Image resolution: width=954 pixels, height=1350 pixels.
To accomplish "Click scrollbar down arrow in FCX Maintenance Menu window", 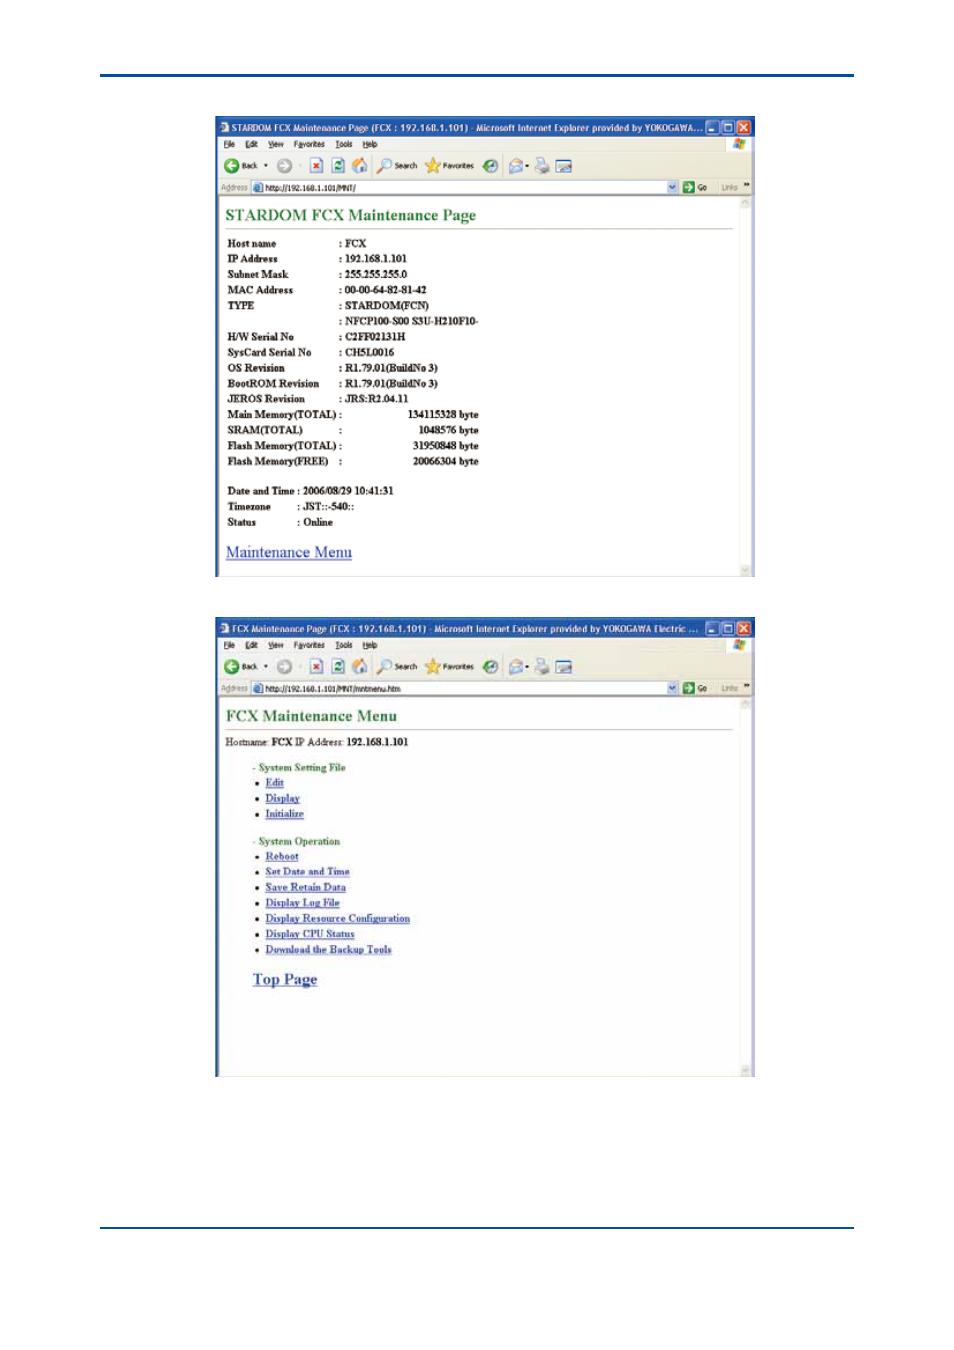I will (745, 1070).
